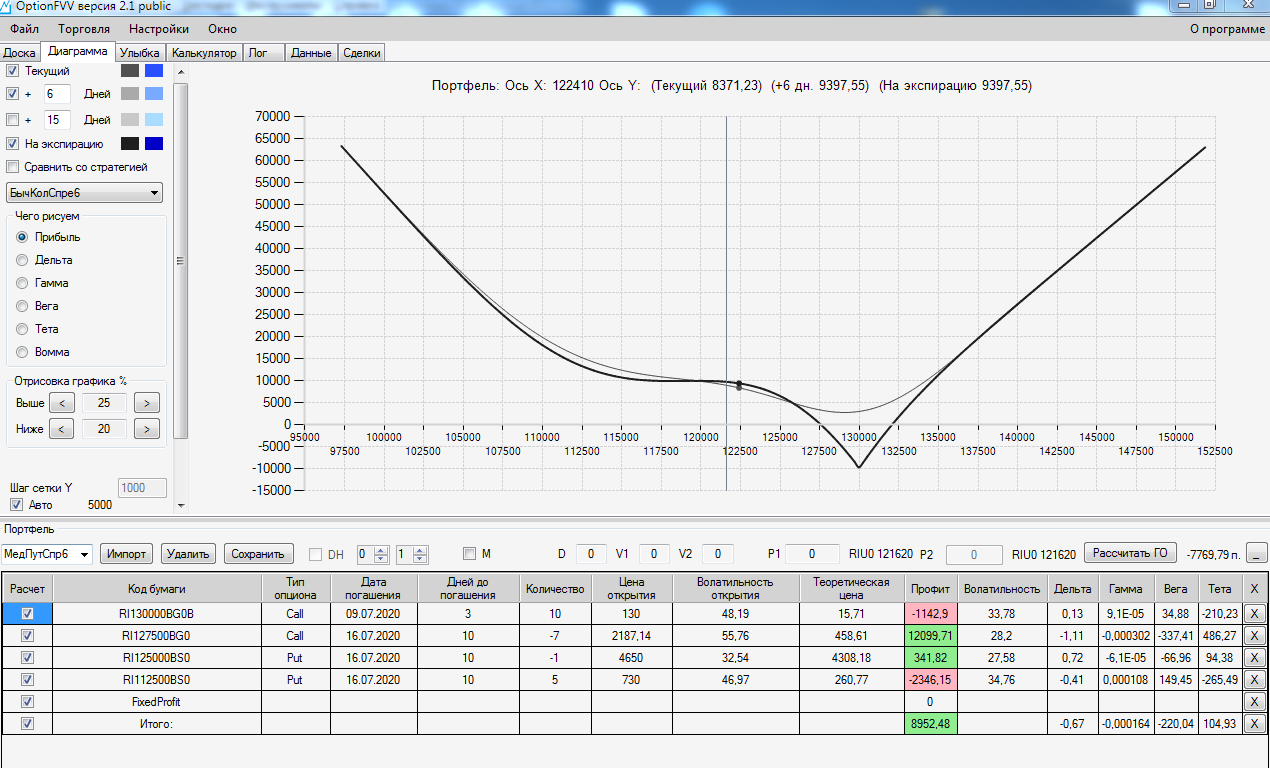This screenshot has height=768, width=1270.
Task: Delete the RI130000BG0B row with its X button
Action: [x=1254, y=614]
